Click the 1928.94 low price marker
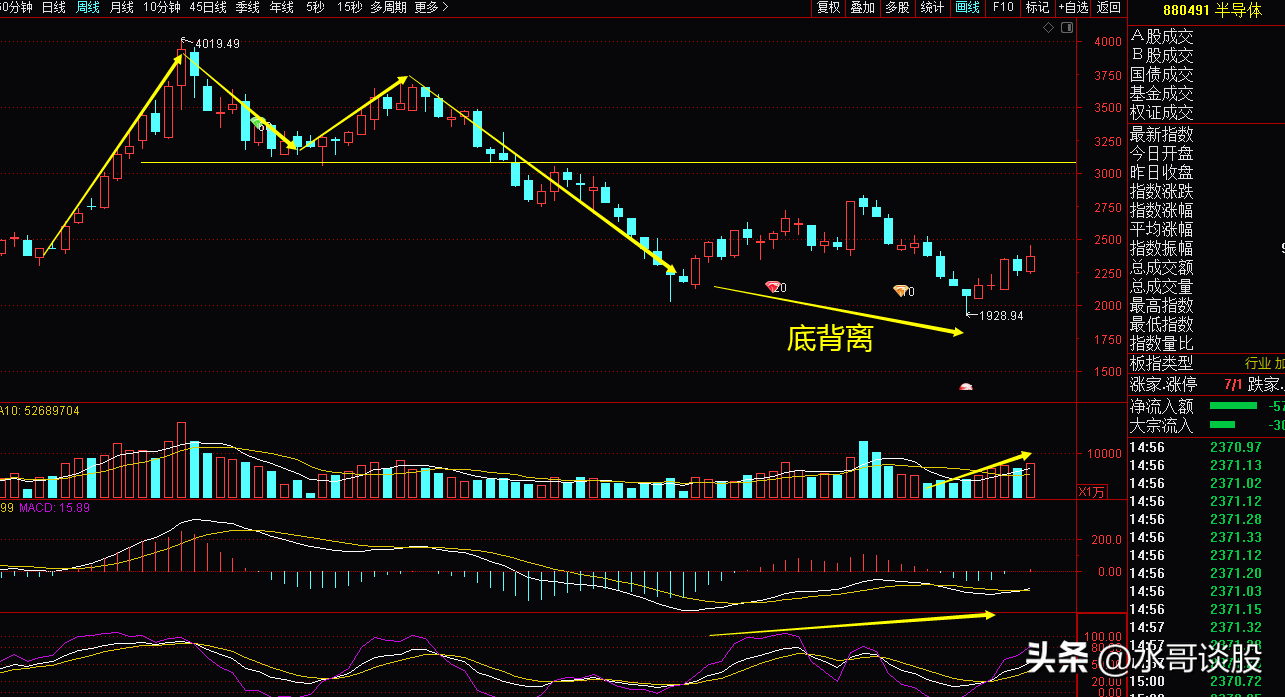The image size is (1285, 697). click(x=1000, y=315)
